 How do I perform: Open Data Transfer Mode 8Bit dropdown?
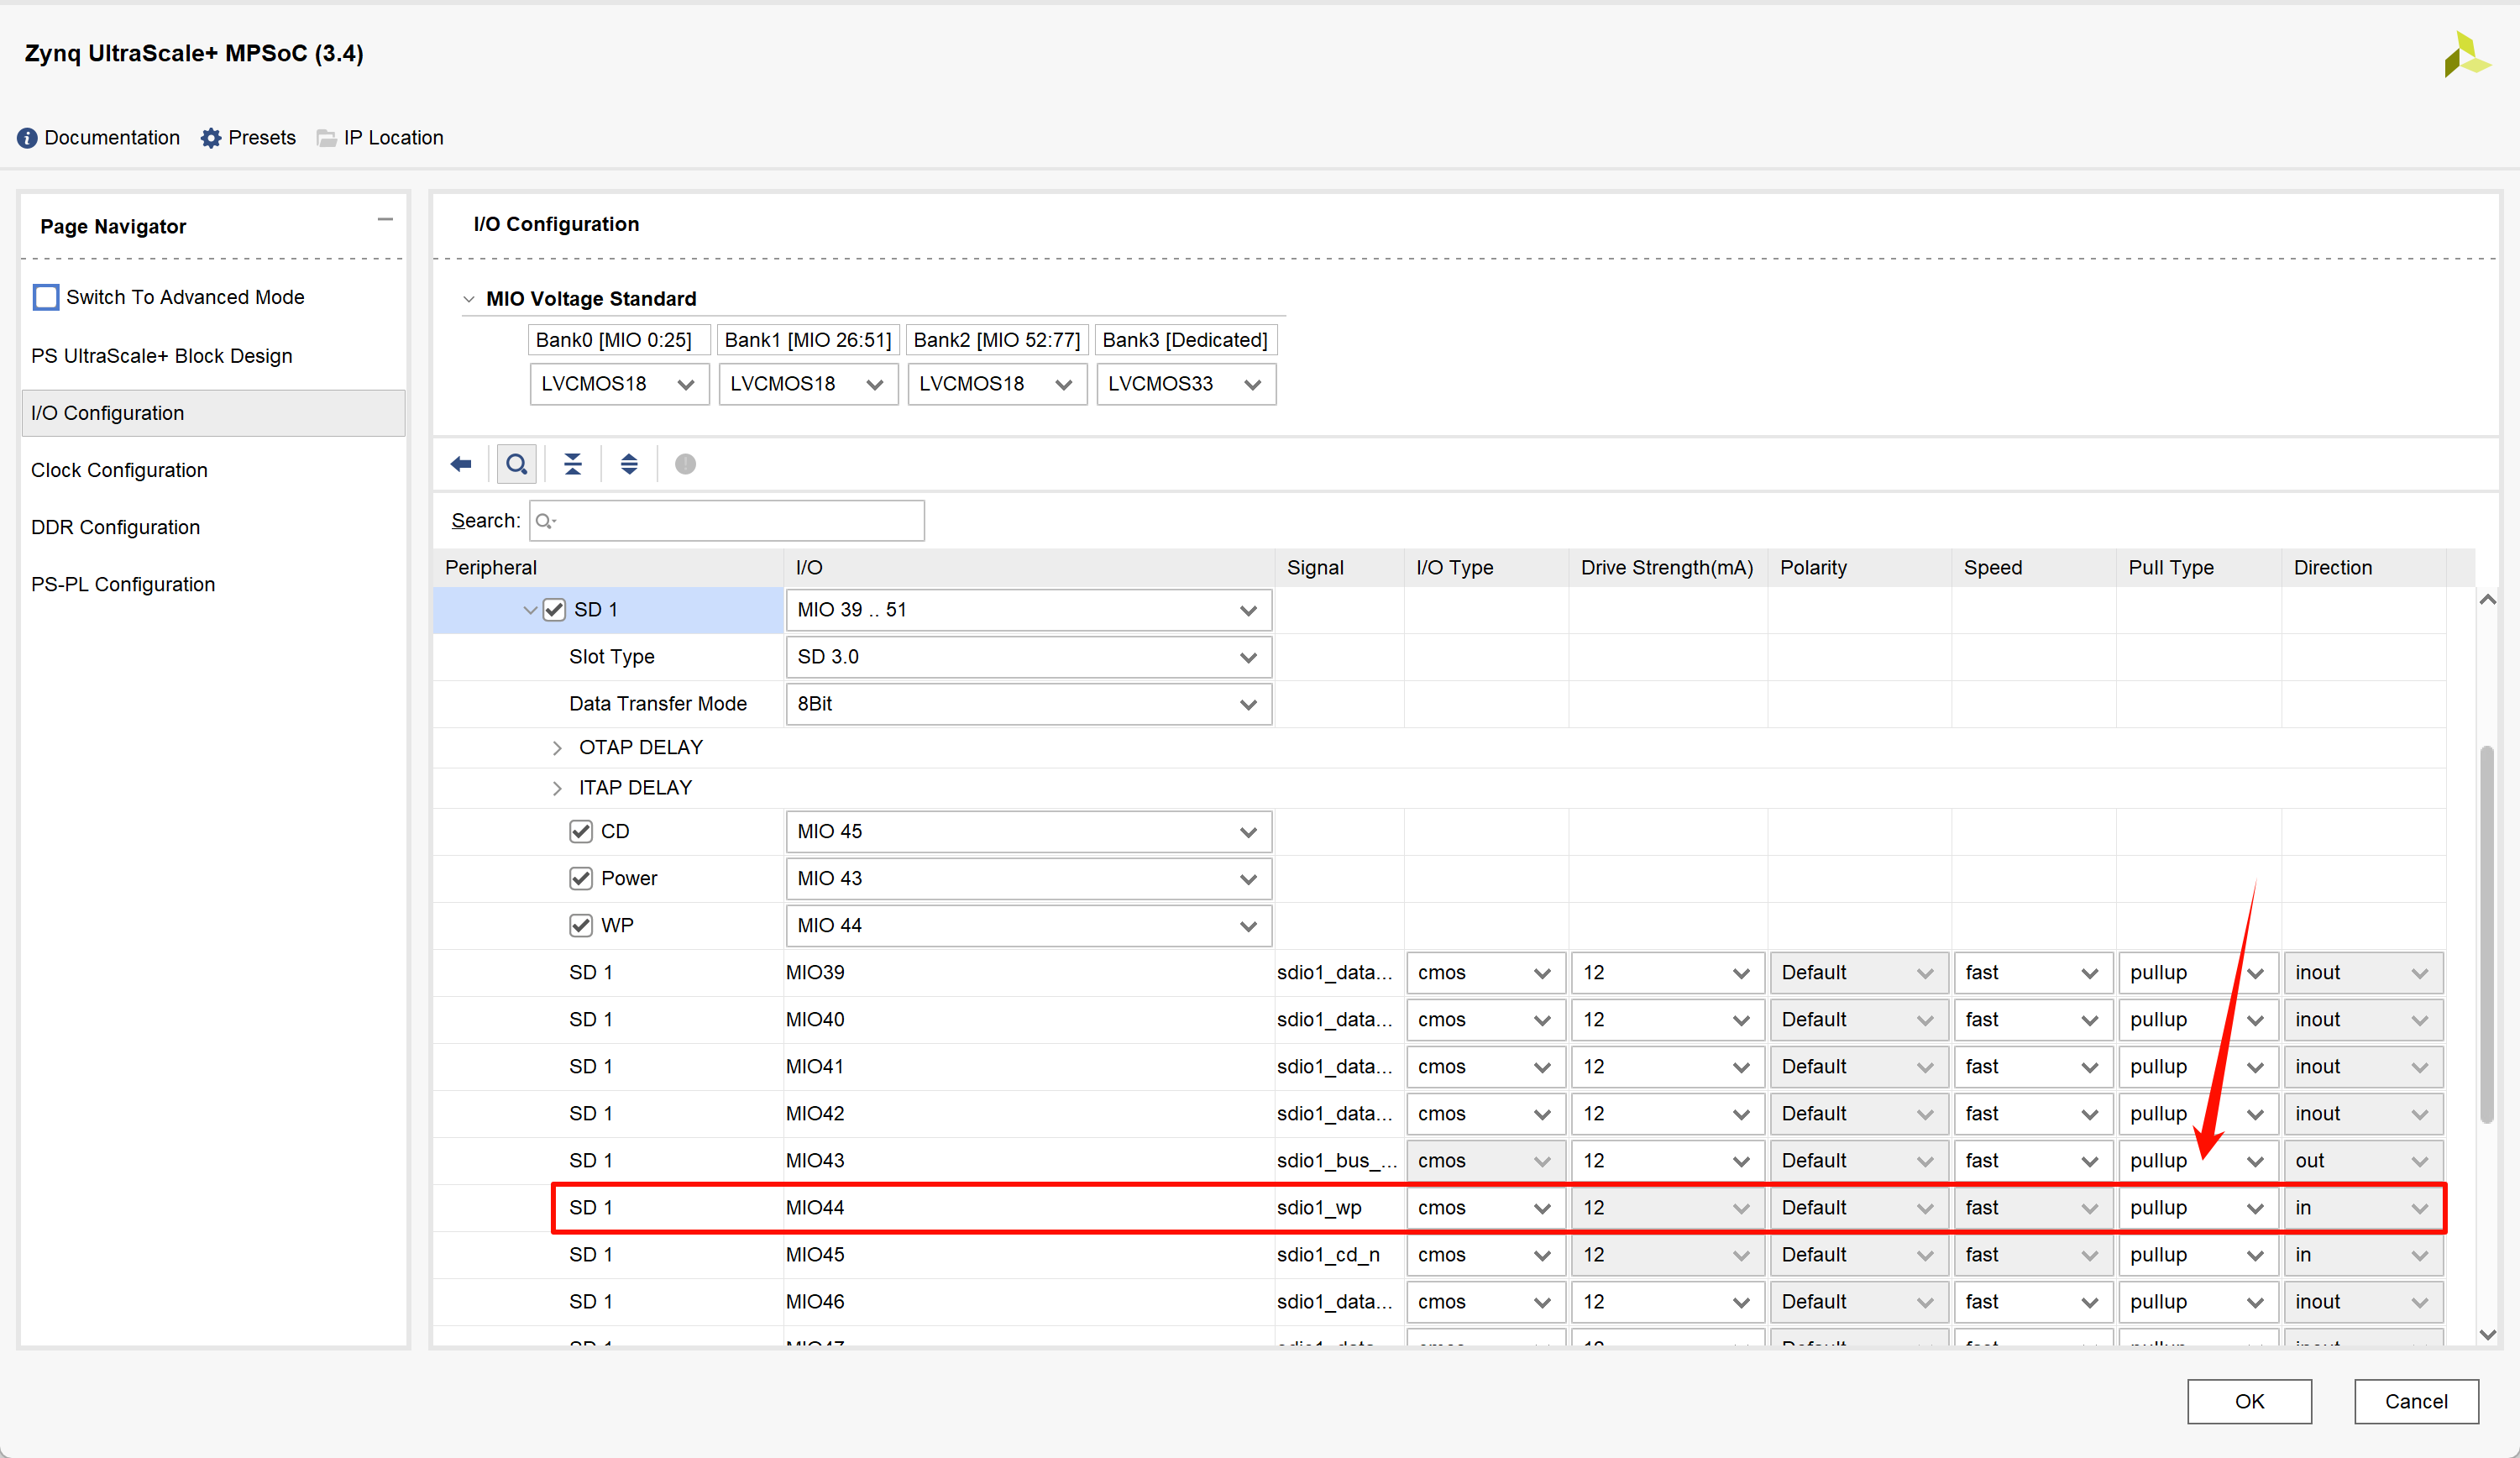(x=1028, y=704)
